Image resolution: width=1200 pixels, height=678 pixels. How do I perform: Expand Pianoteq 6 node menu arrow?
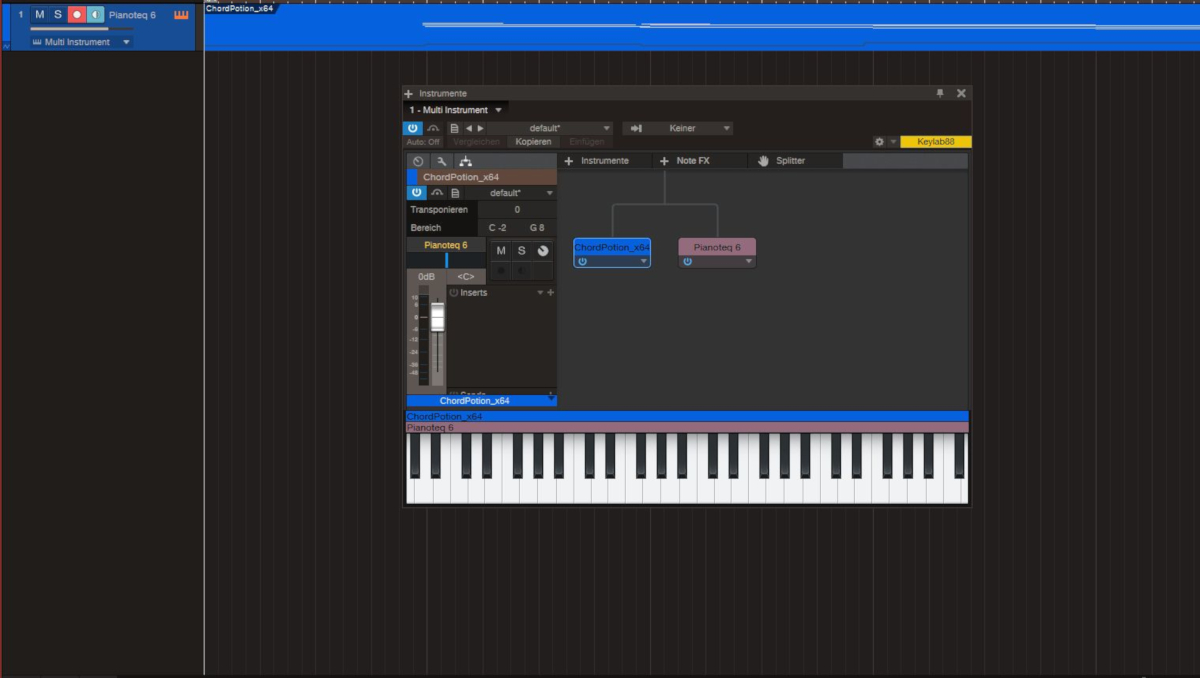click(x=748, y=261)
